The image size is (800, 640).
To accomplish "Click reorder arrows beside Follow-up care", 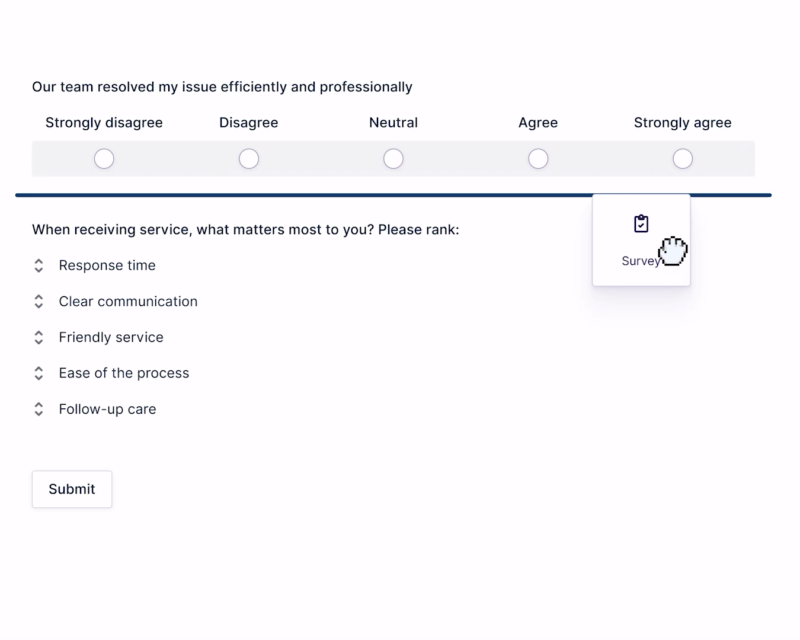I will pyautogui.click(x=39, y=410).
